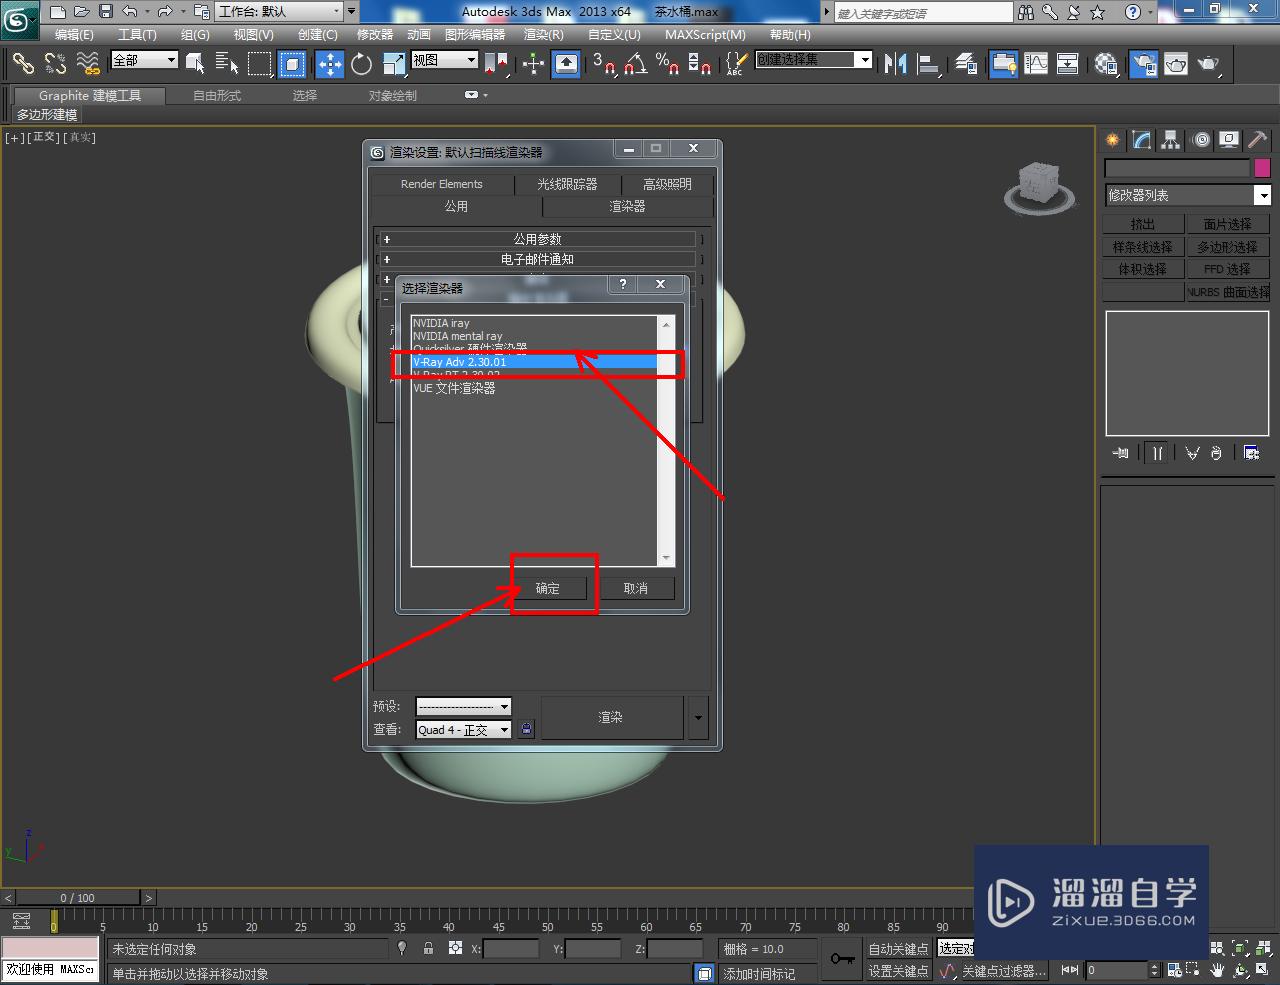Screen dimensions: 1280x985
Task: Open 查看 Quad 4 view dropdown
Action: click(x=463, y=730)
